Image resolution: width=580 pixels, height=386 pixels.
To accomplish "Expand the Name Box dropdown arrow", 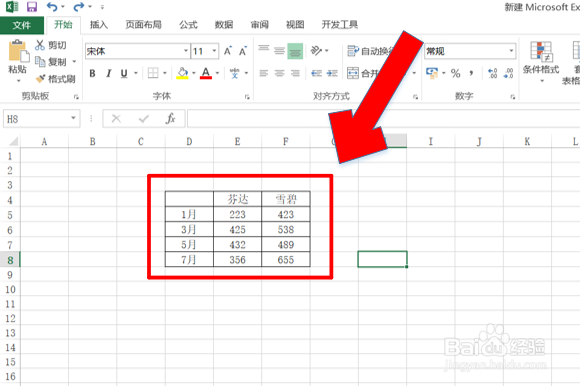I will (73, 118).
